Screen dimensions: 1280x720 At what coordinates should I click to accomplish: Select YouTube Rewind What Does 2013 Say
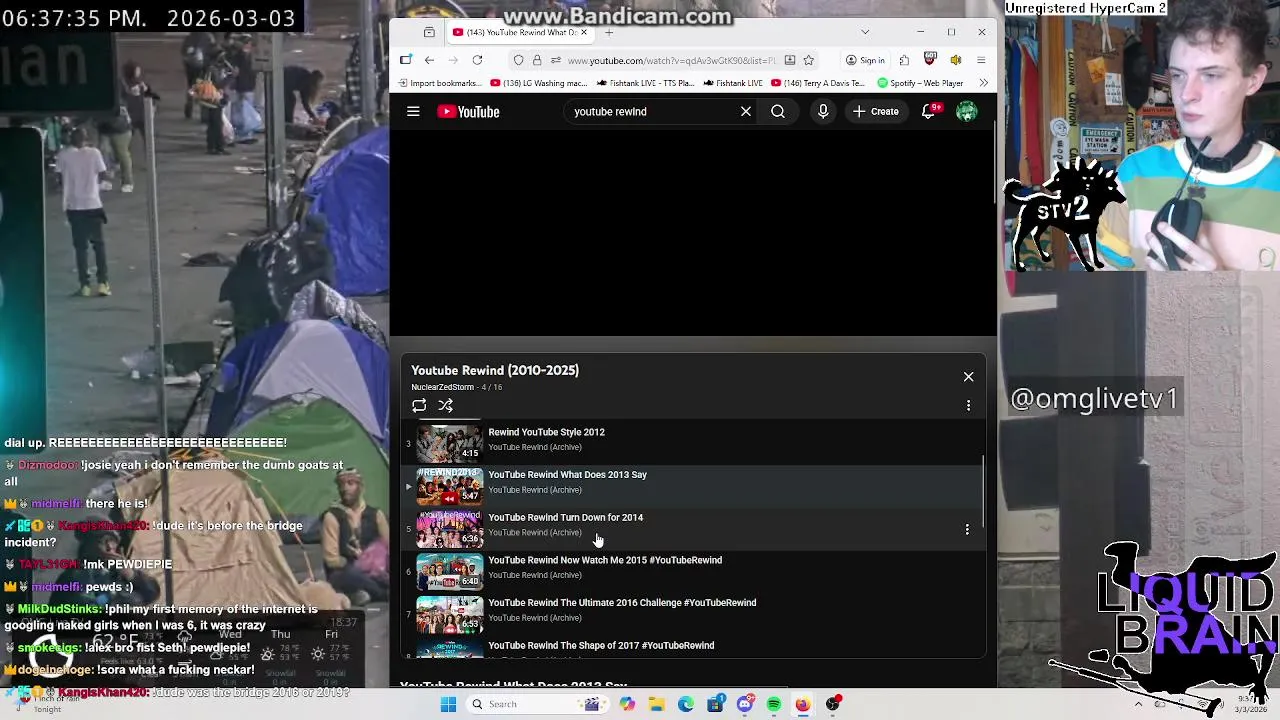click(x=567, y=475)
